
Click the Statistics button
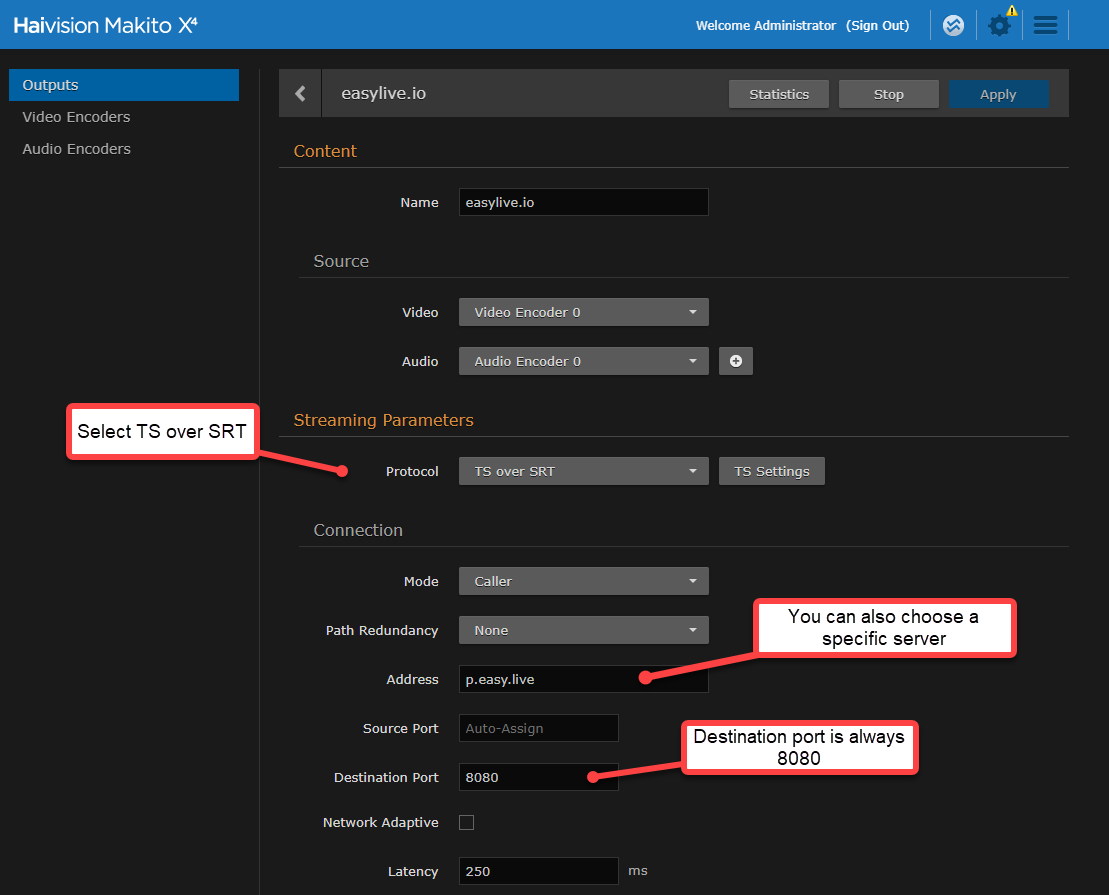[779, 94]
